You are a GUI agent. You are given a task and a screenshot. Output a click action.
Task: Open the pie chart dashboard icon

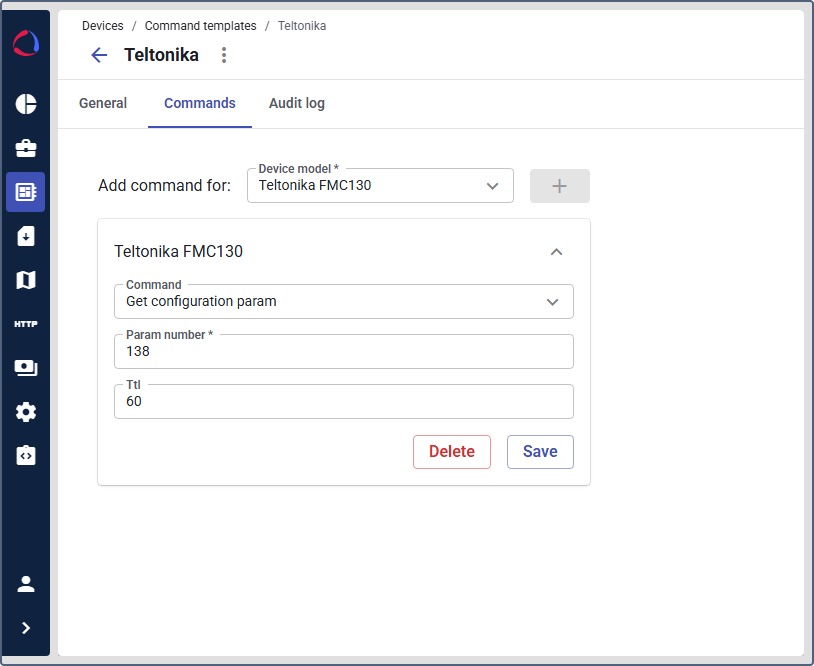pos(26,104)
